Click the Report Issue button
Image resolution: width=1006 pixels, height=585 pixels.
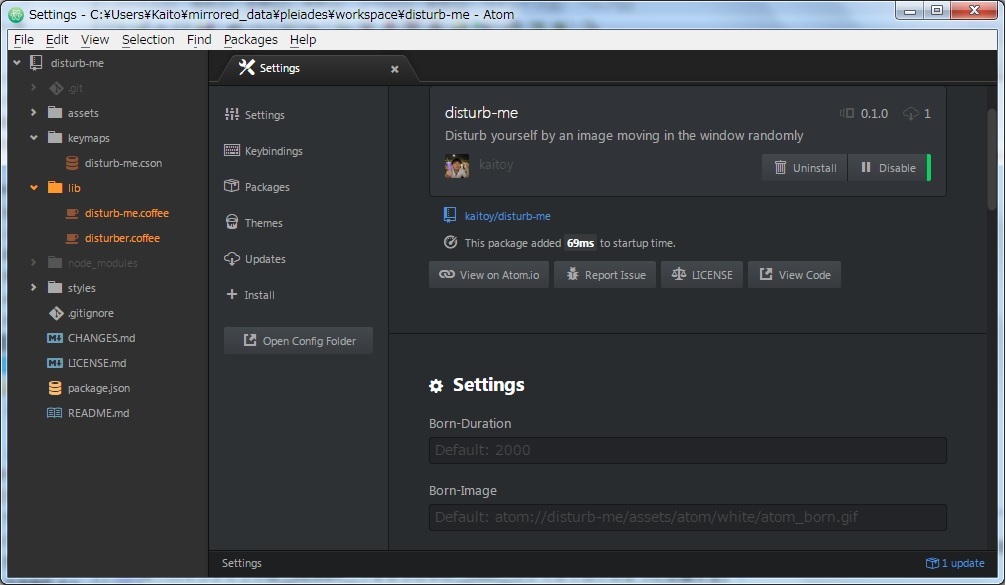[x=605, y=275]
